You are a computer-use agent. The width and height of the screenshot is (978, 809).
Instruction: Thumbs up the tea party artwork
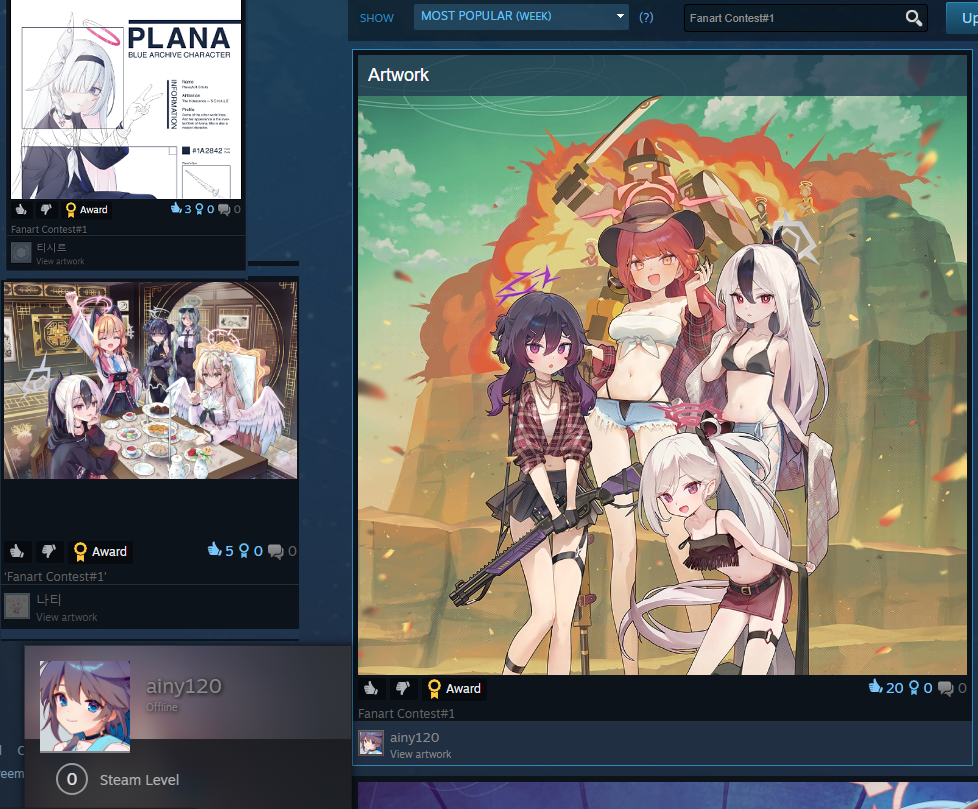click(17, 551)
